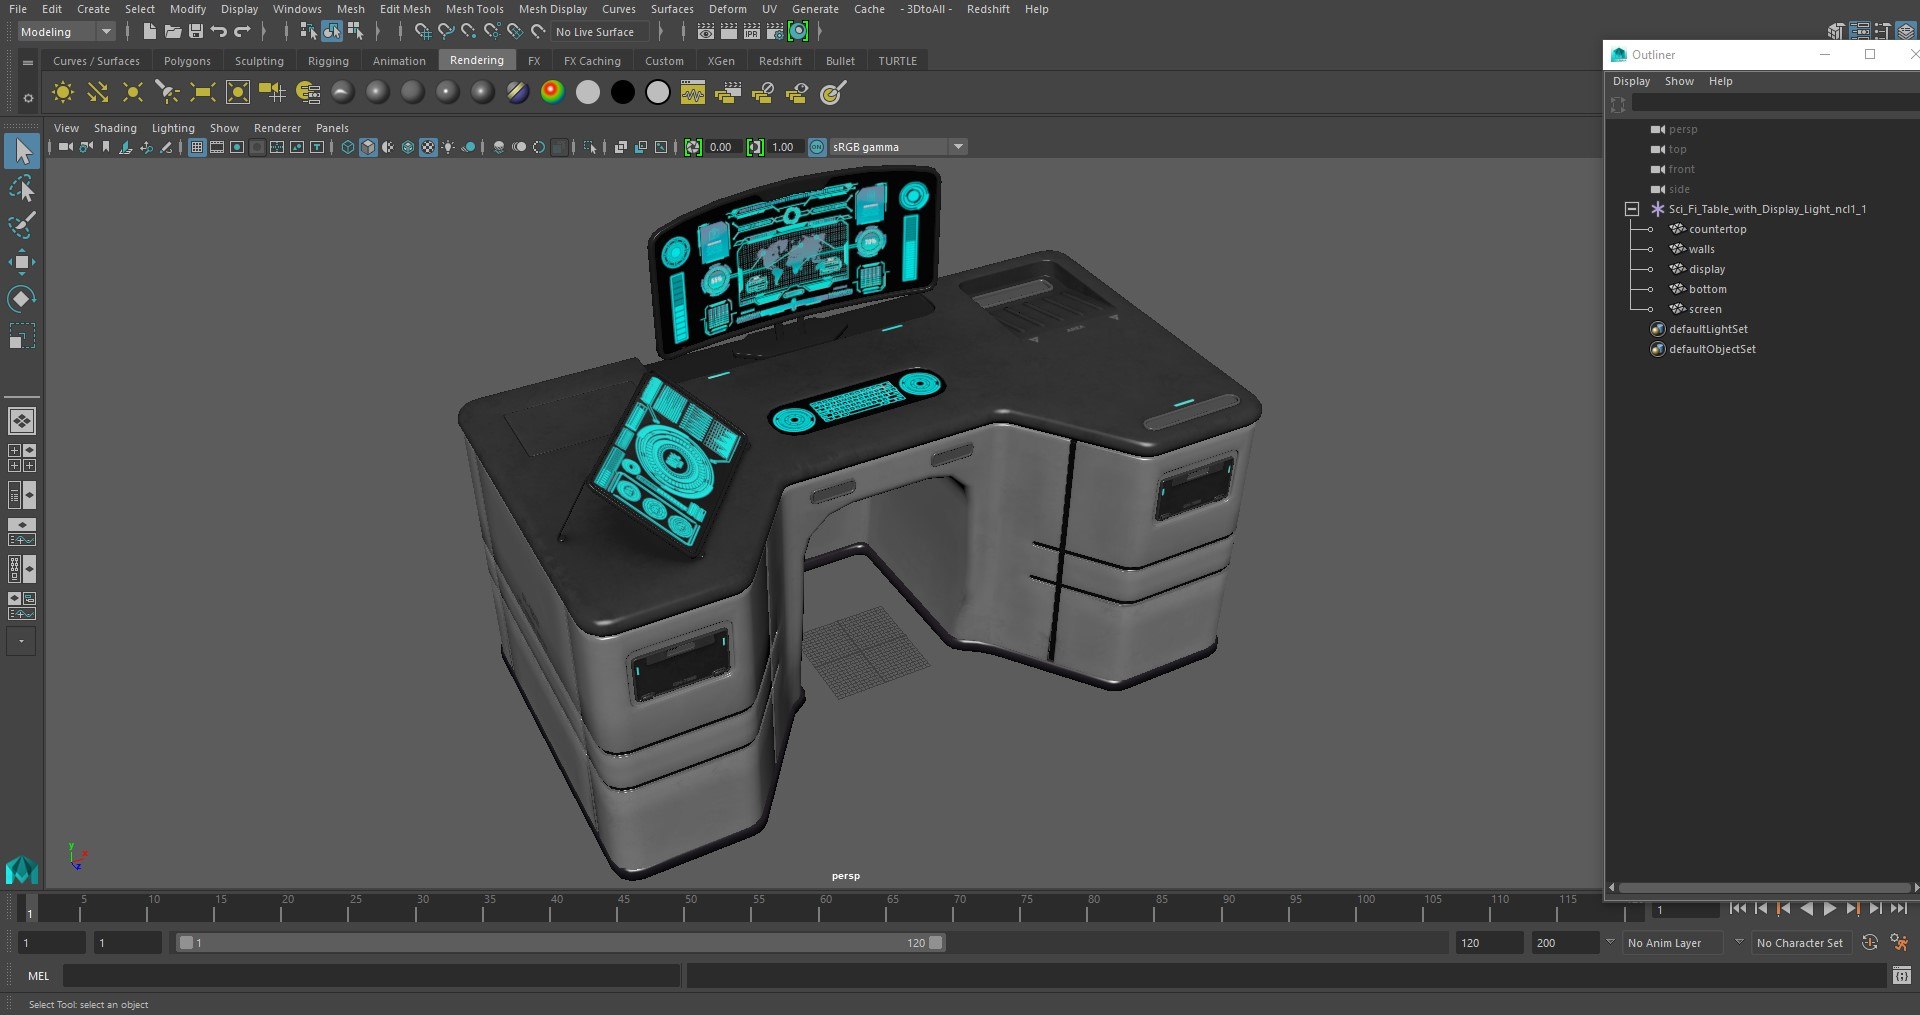Screen dimensions: 1920x1015
Task: Assign the layered shader striped sphere
Action: 517,93
